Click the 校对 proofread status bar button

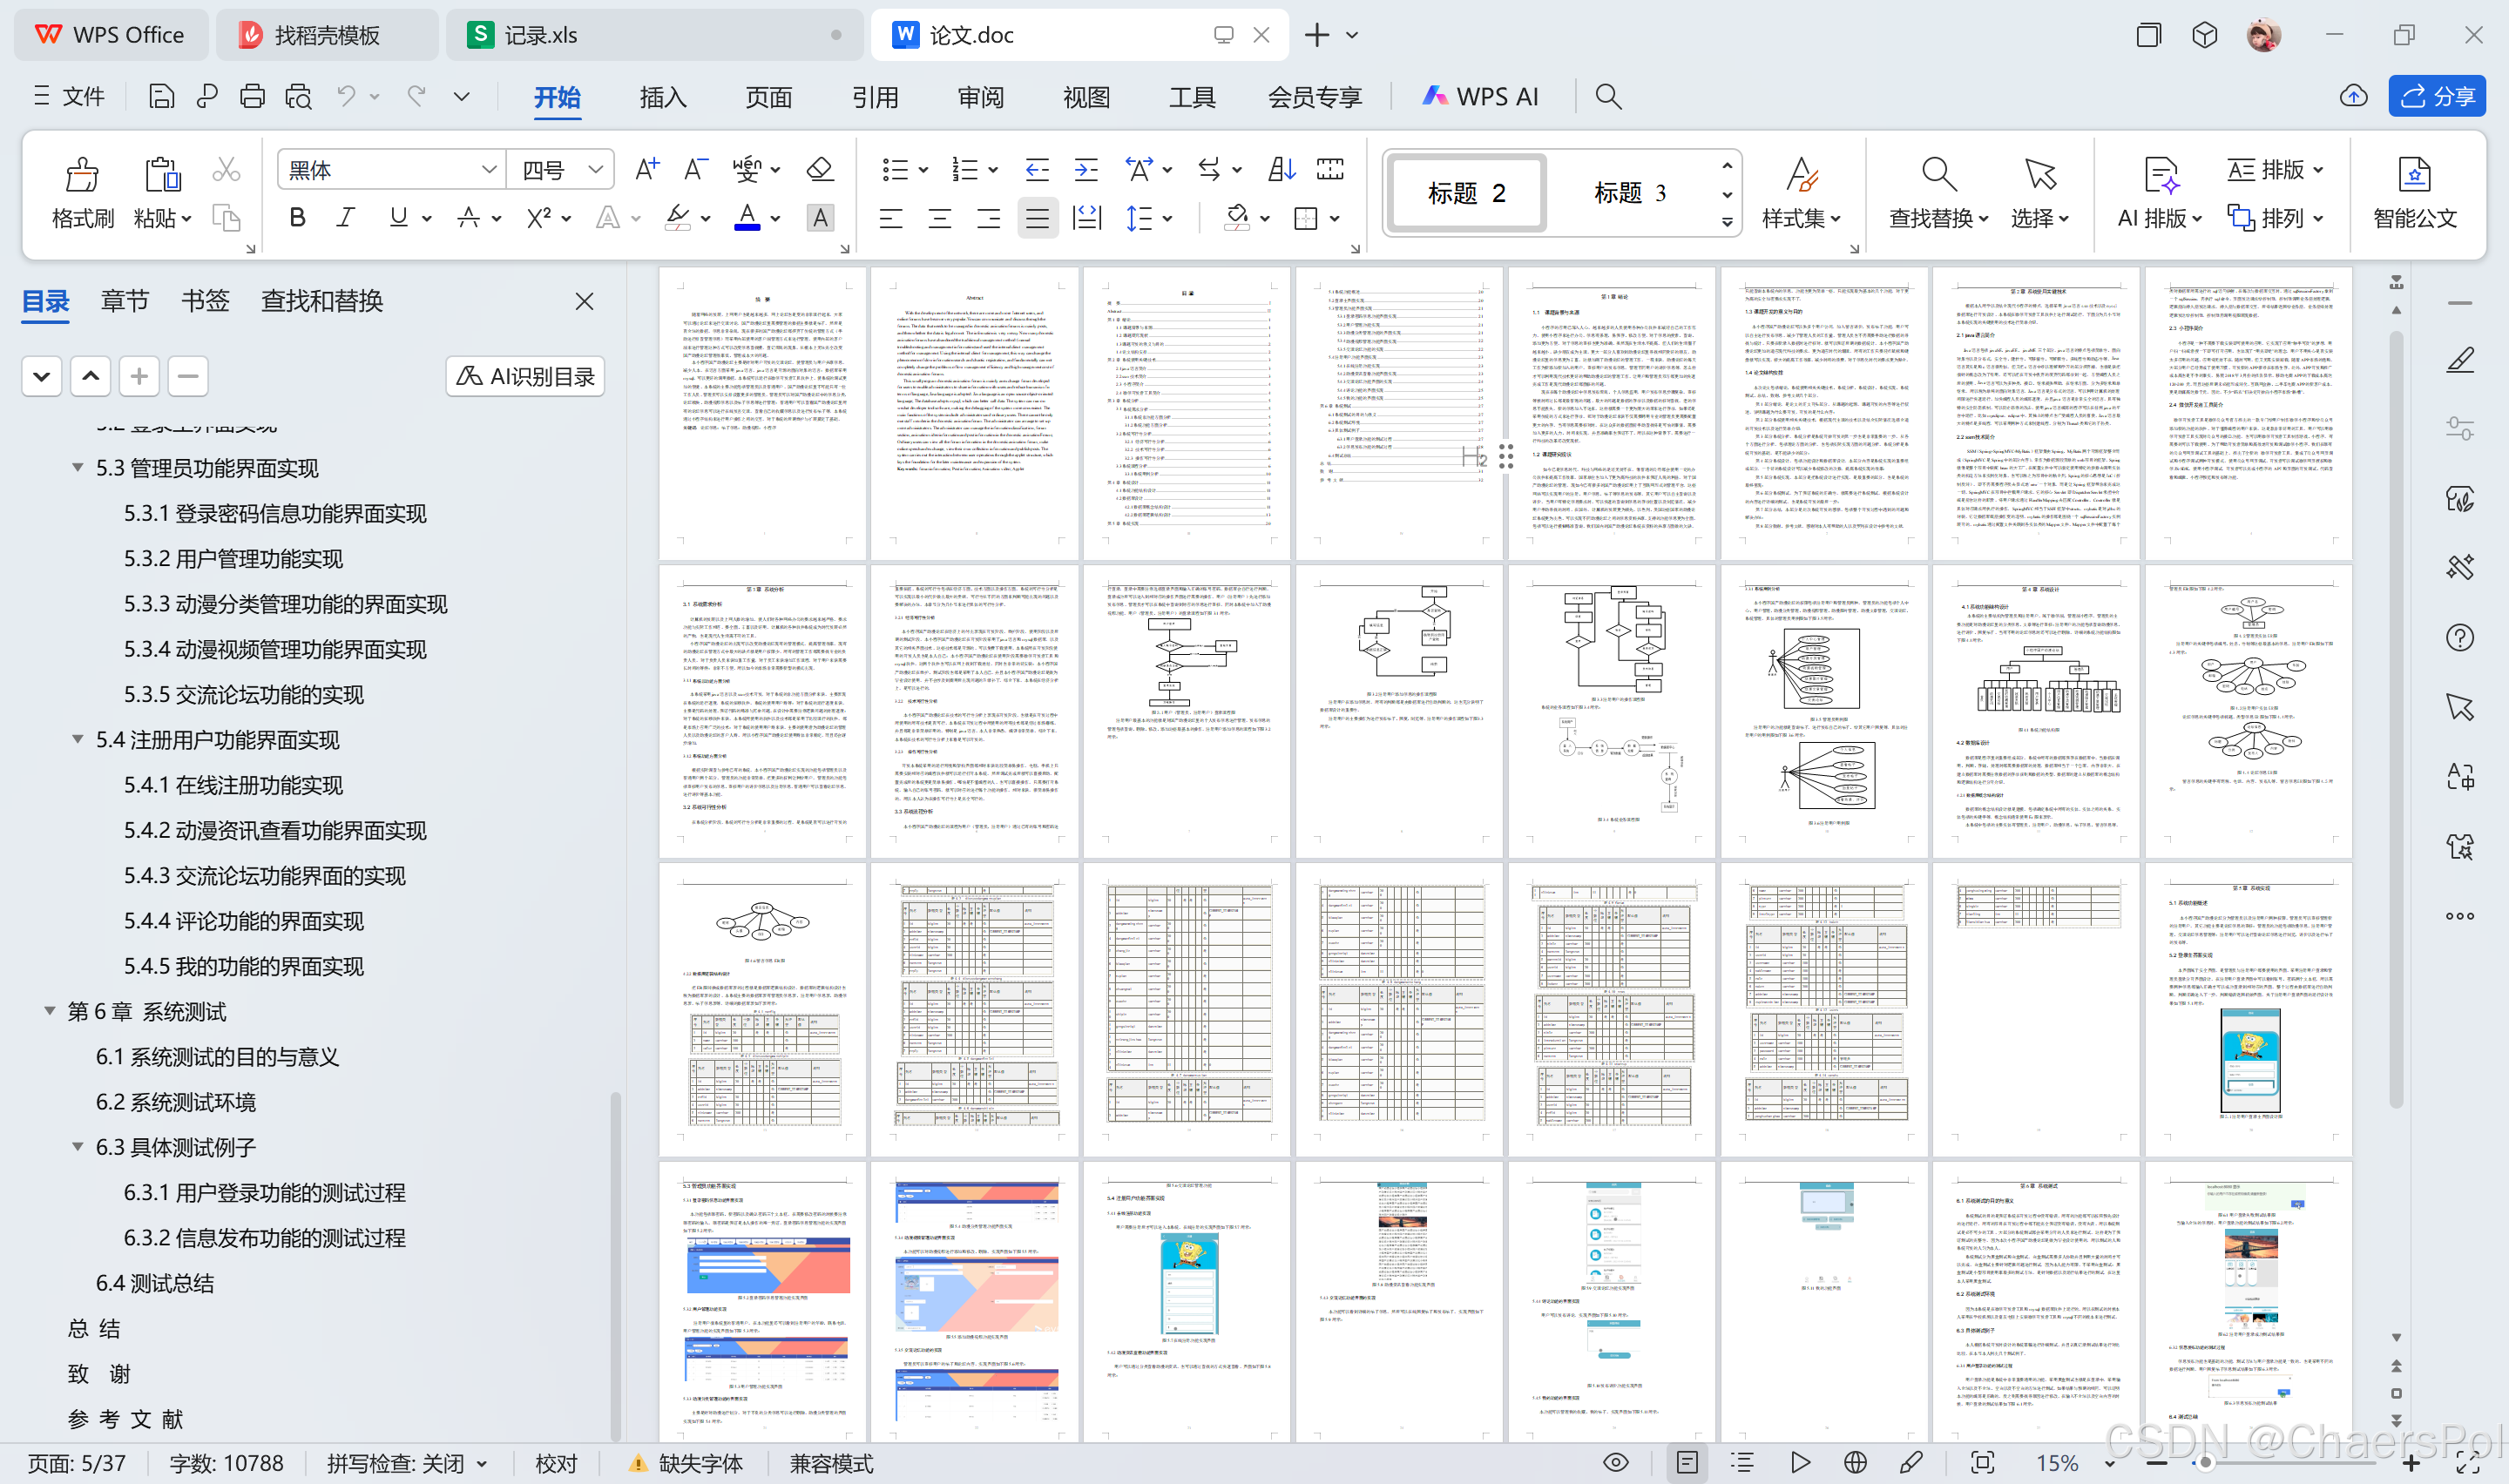[x=556, y=1463]
